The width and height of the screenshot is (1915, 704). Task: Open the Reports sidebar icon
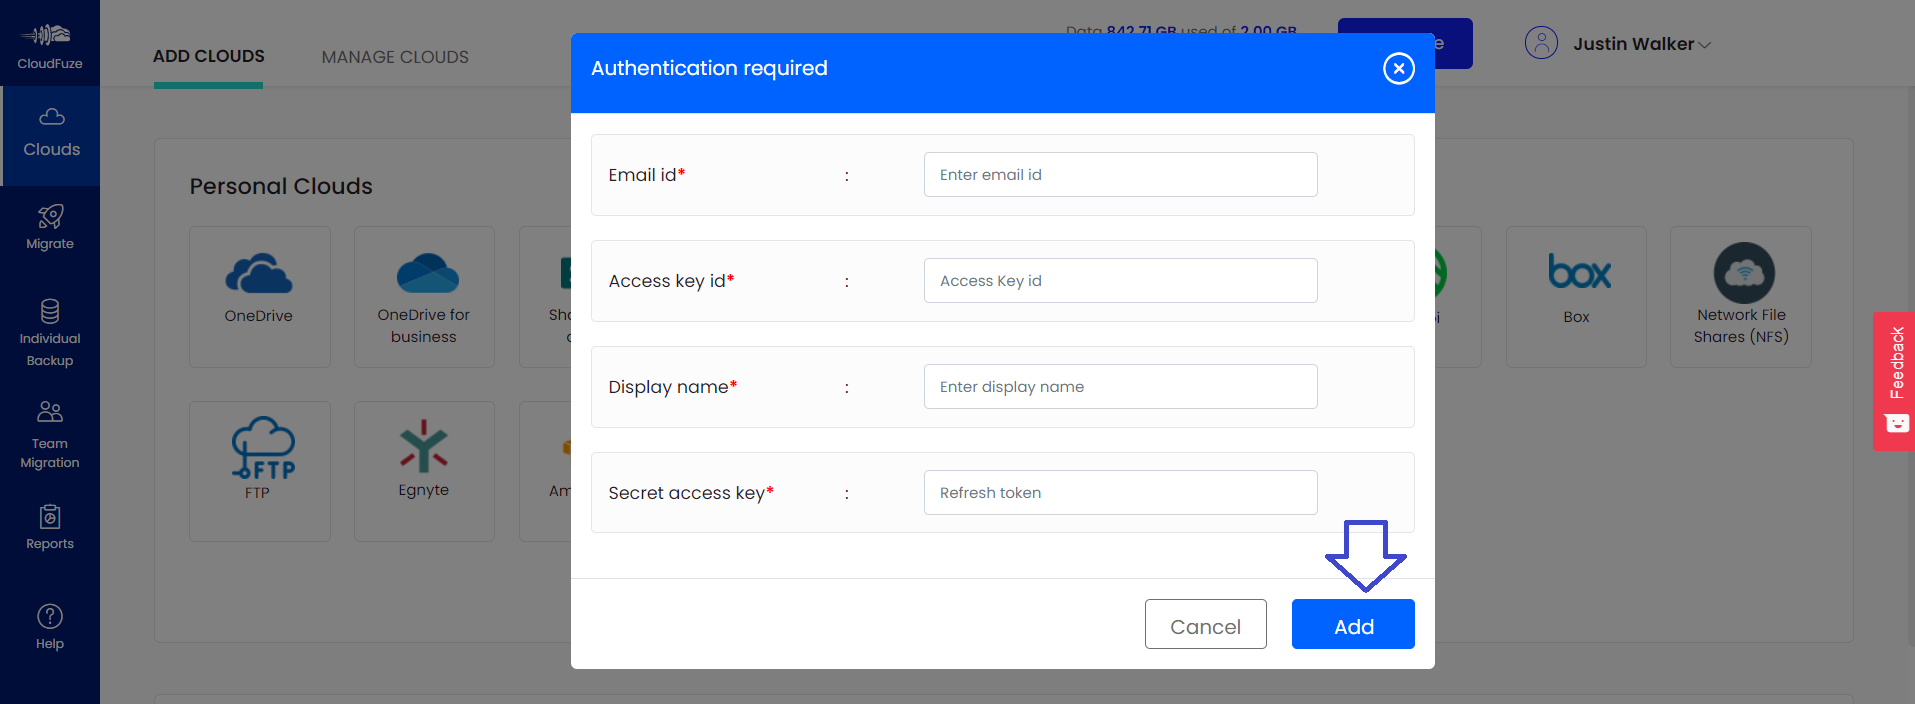(x=50, y=527)
